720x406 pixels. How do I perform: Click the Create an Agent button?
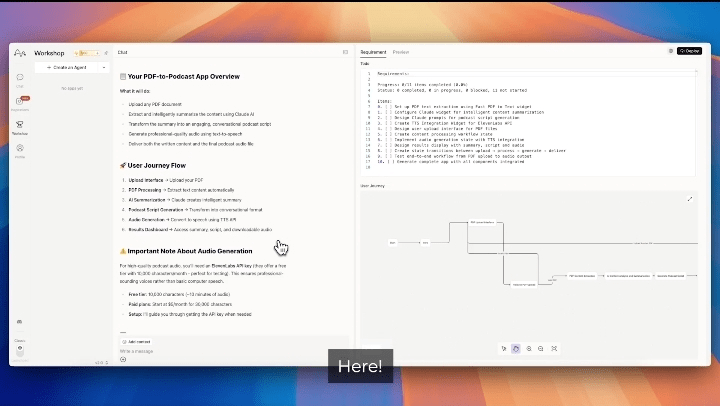(x=68, y=67)
